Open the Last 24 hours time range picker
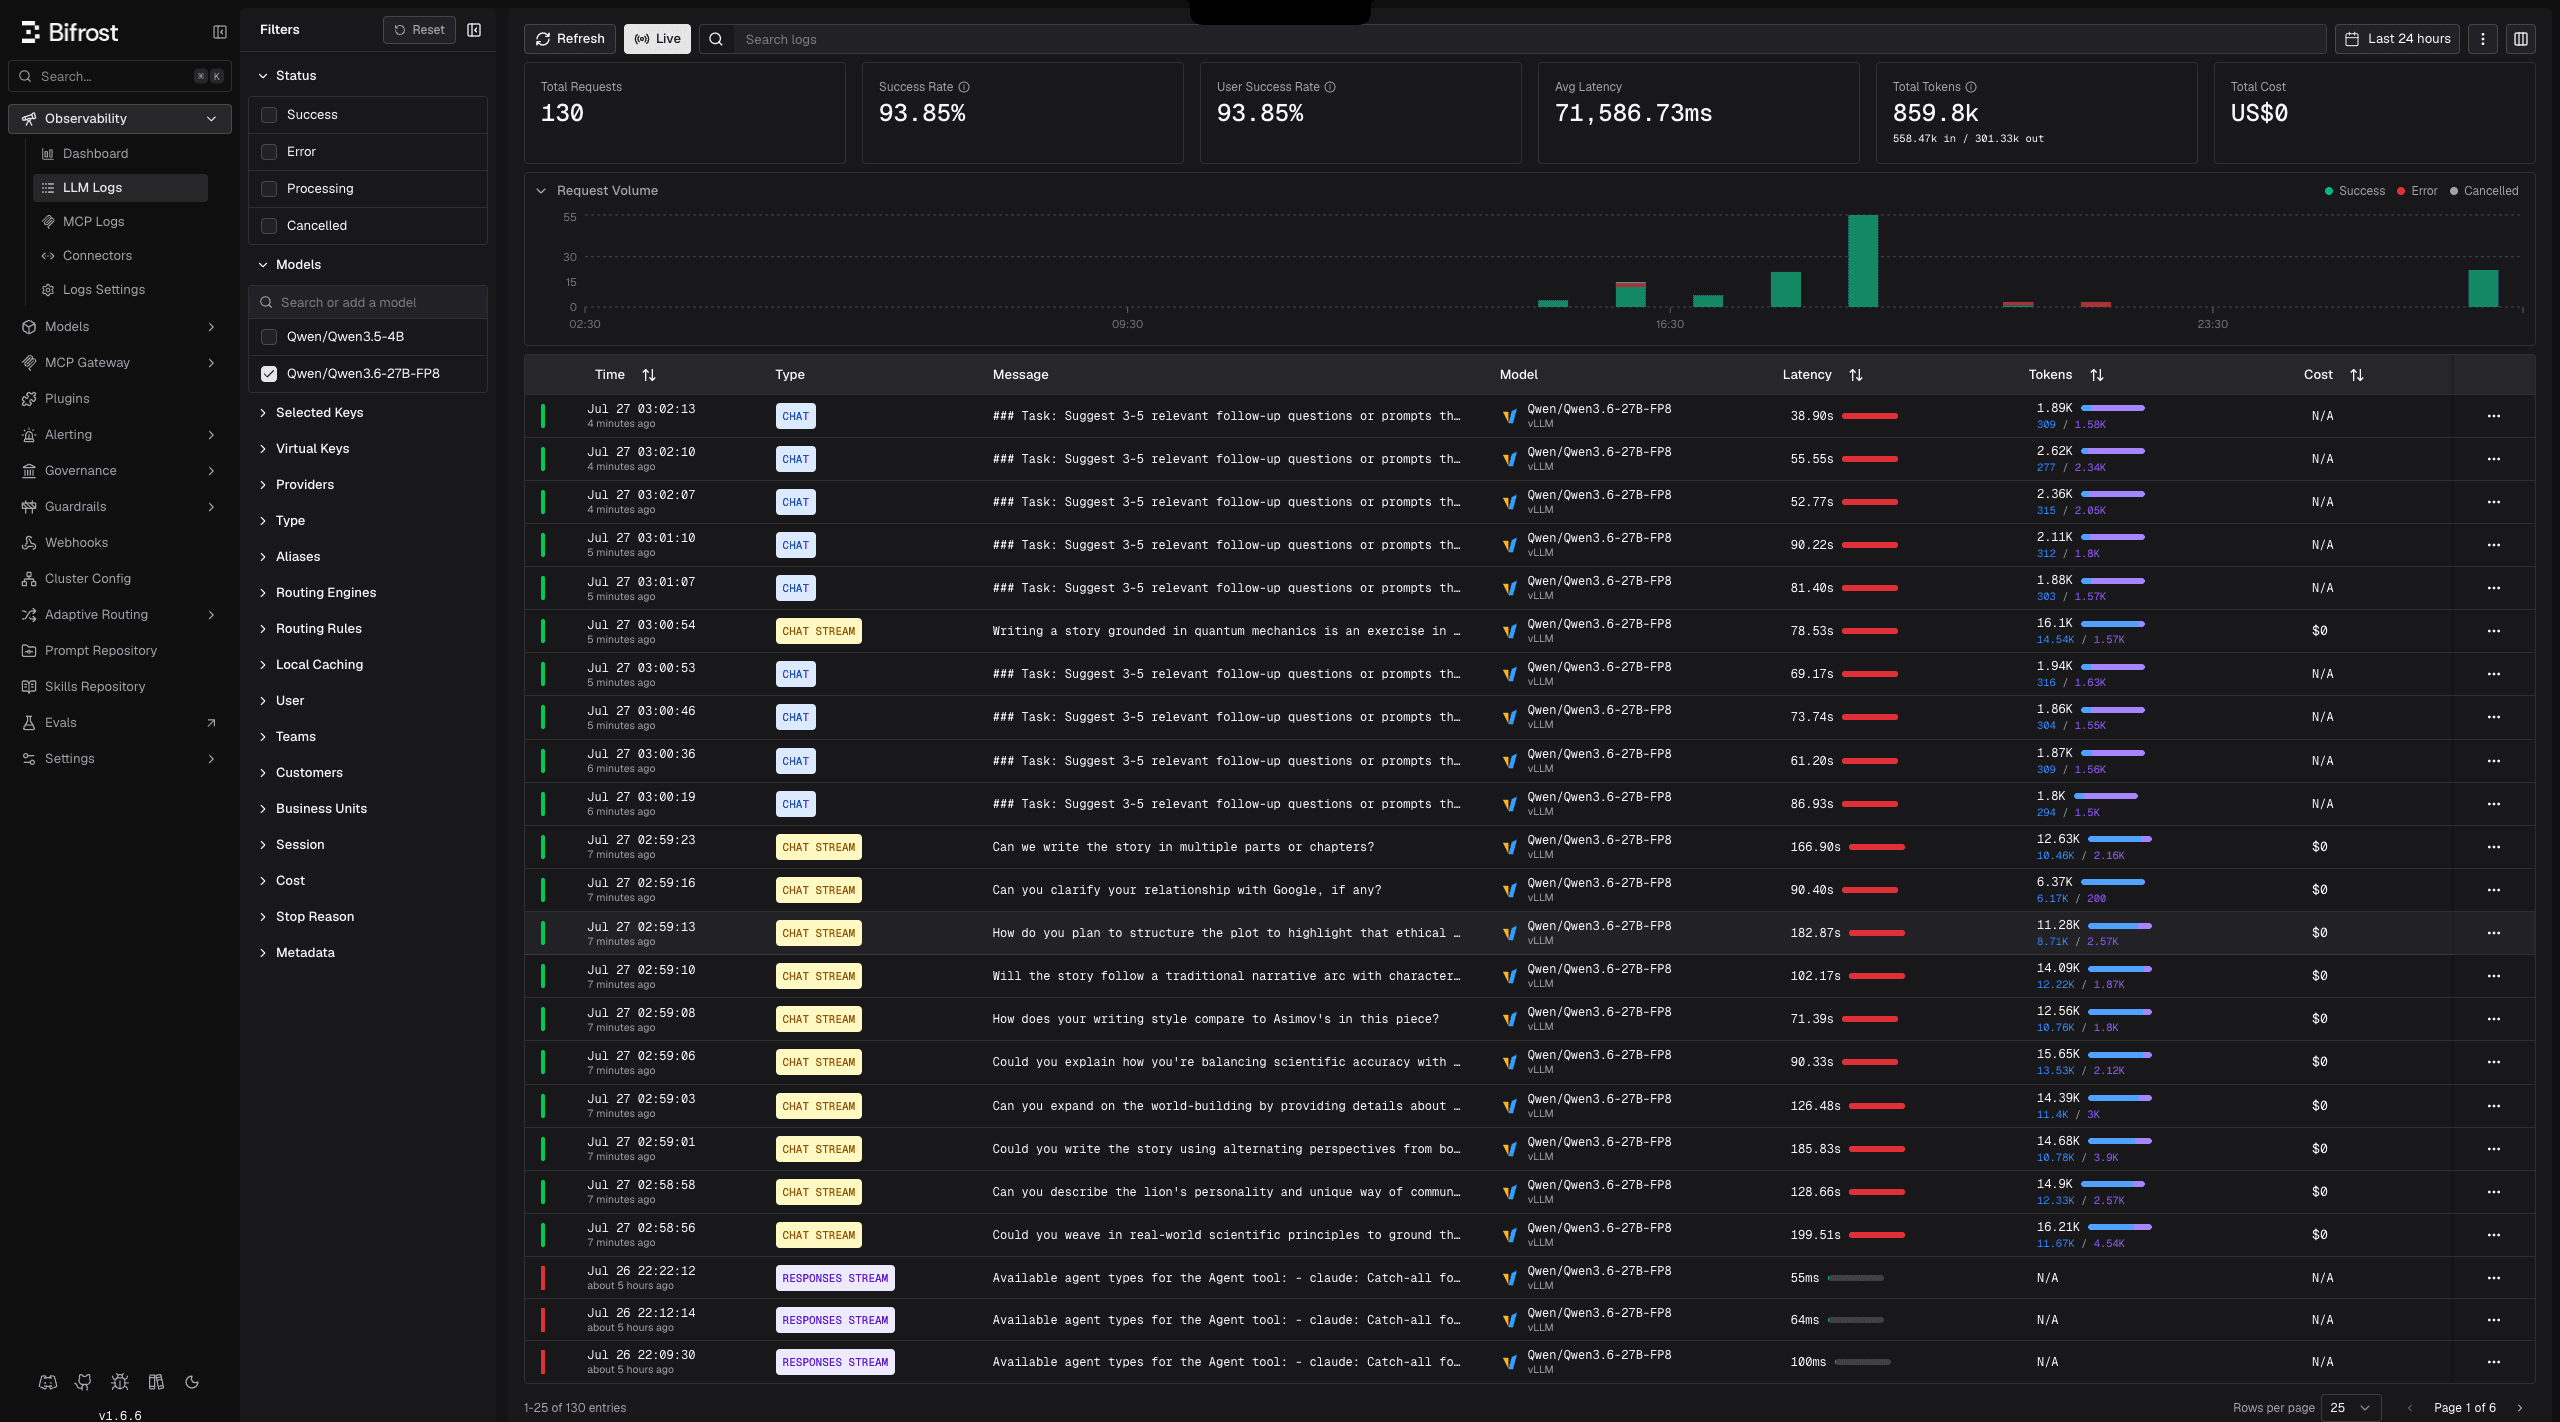 pos(2397,39)
